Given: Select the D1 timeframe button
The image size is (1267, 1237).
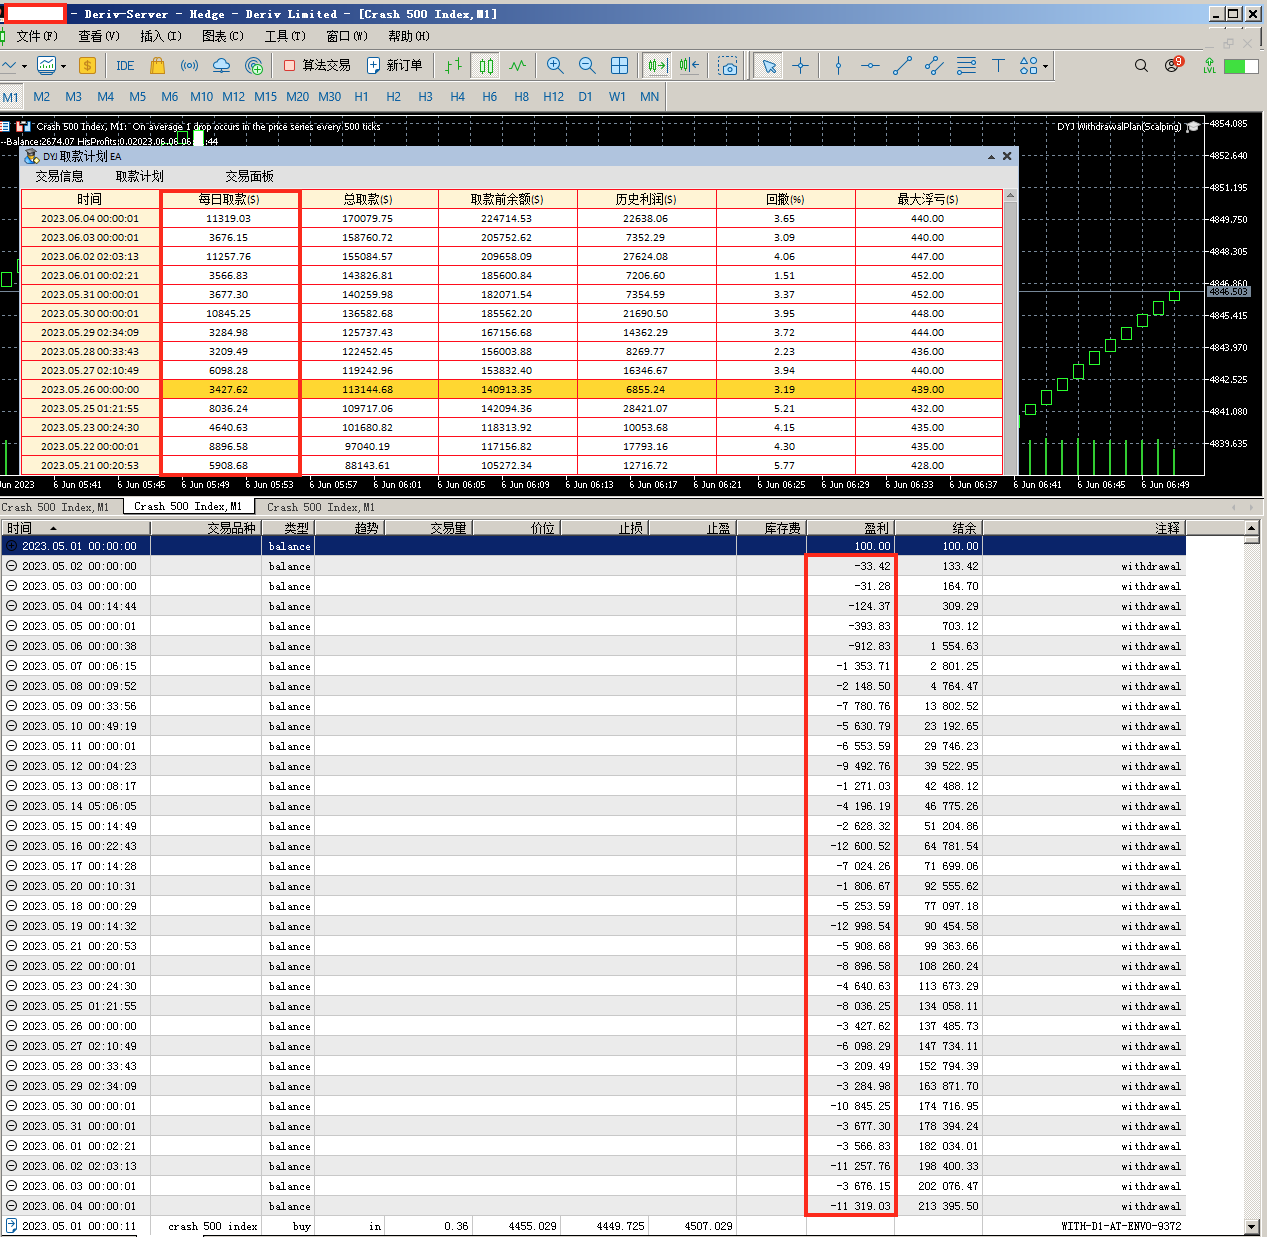Looking at the screenshot, I should (x=586, y=97).
